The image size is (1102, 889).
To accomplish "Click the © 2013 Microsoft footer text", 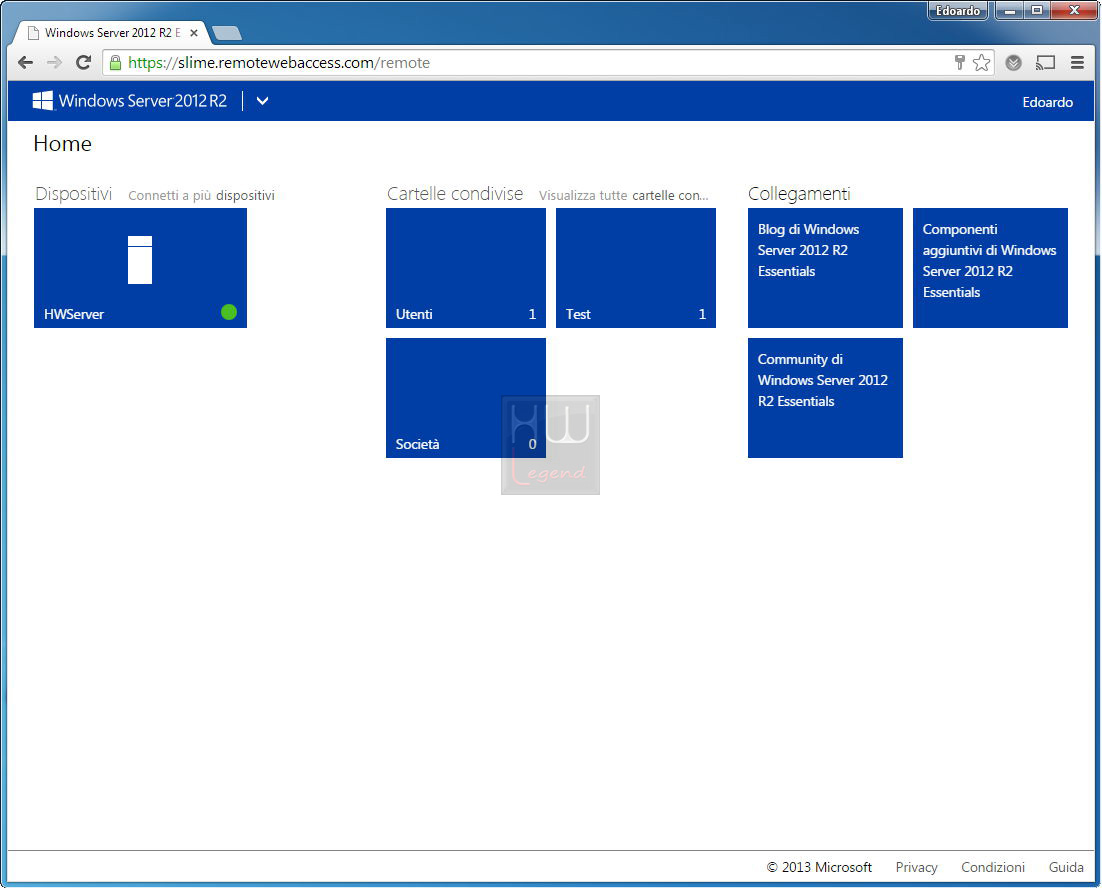I will point(819,867).
